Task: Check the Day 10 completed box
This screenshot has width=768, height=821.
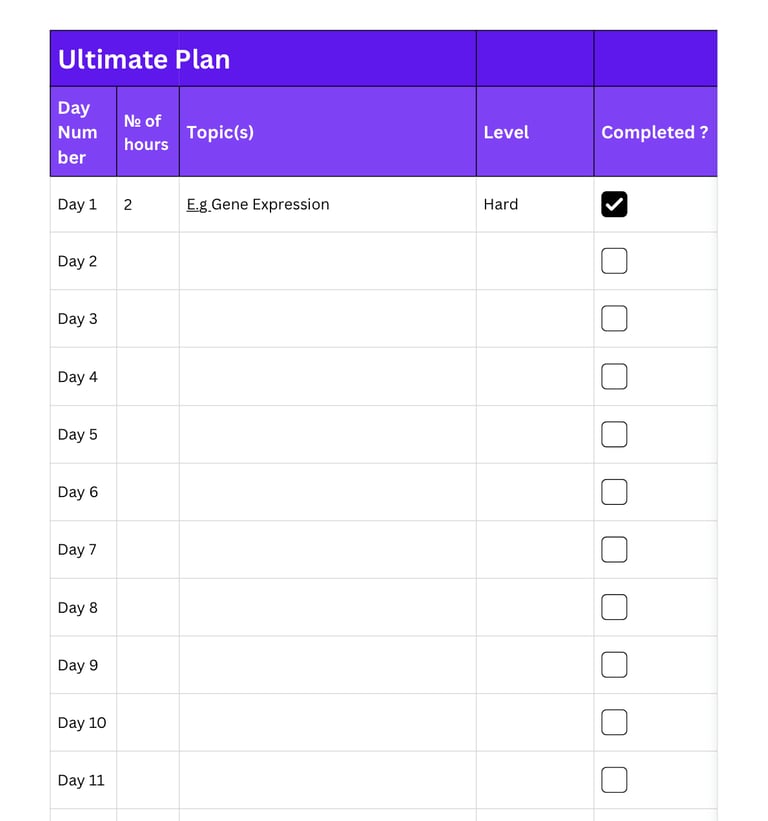Action: coord(613,722)
